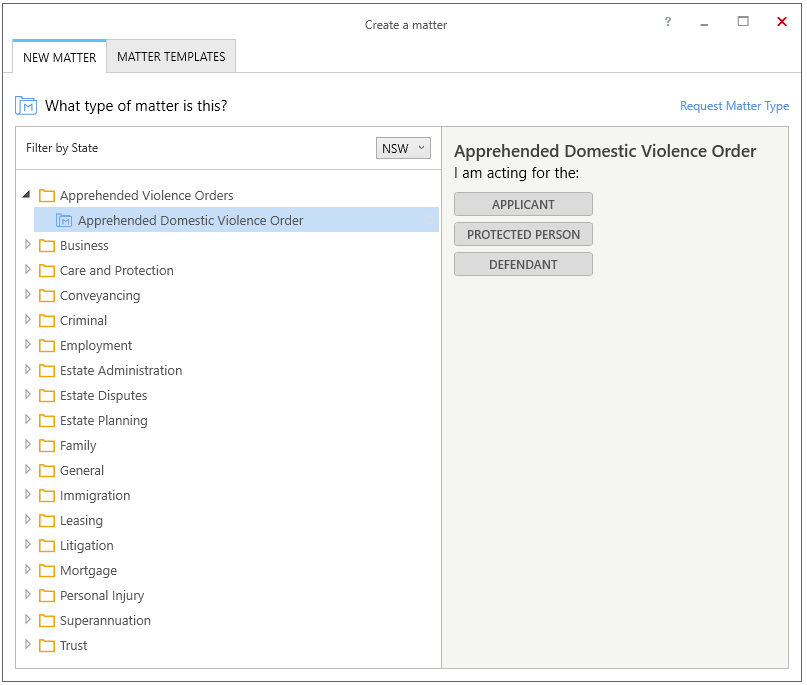
Task: Expand the Immigration category arrow
Action: coord(28,495)
